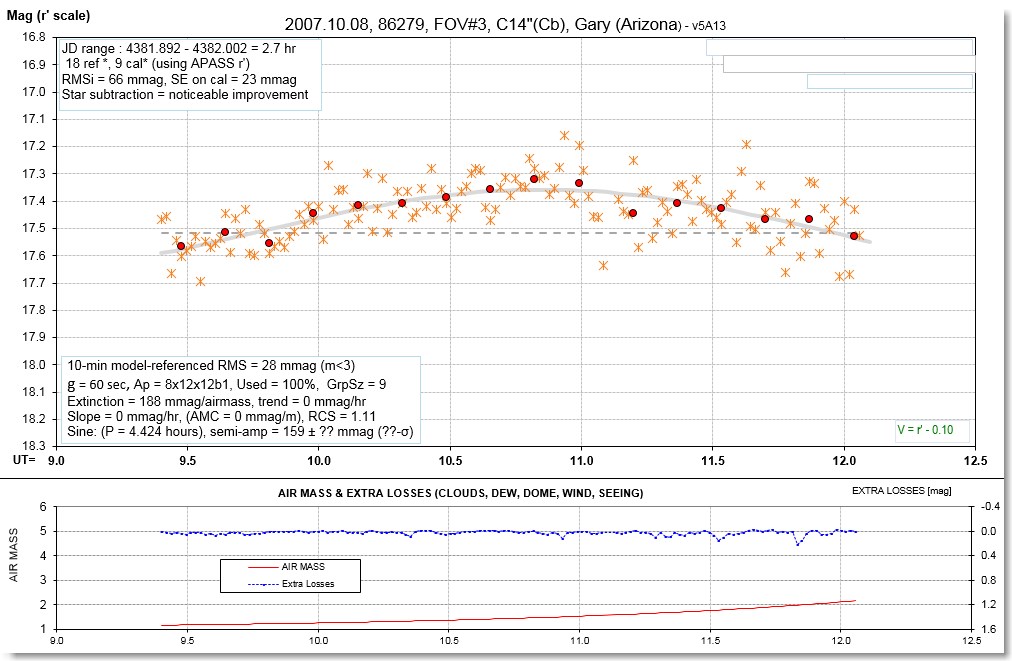This screenshot has width=1012, height=661.
Task: Select the lowest orange asterisk near UT 9.55
Action: [201, 281]
